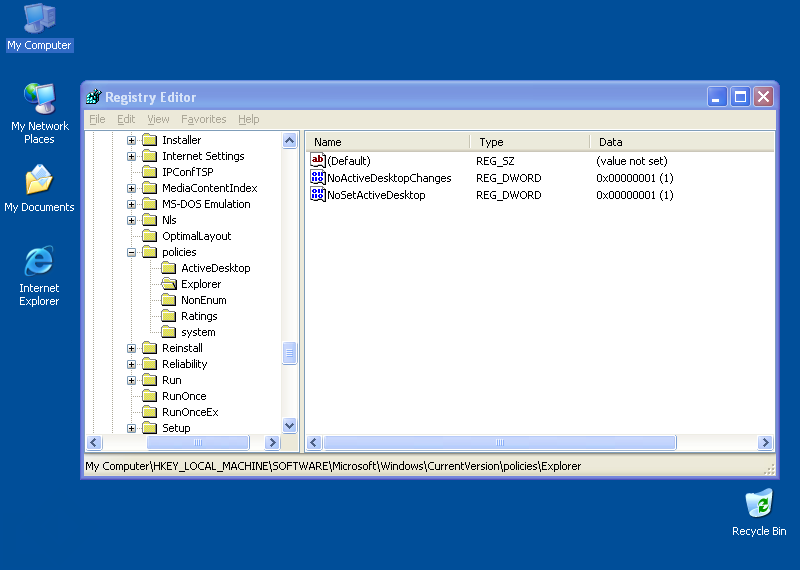Click the Reinstall folder icon
Viewport: 800px width, 570px height.
(x=149, y=348)
